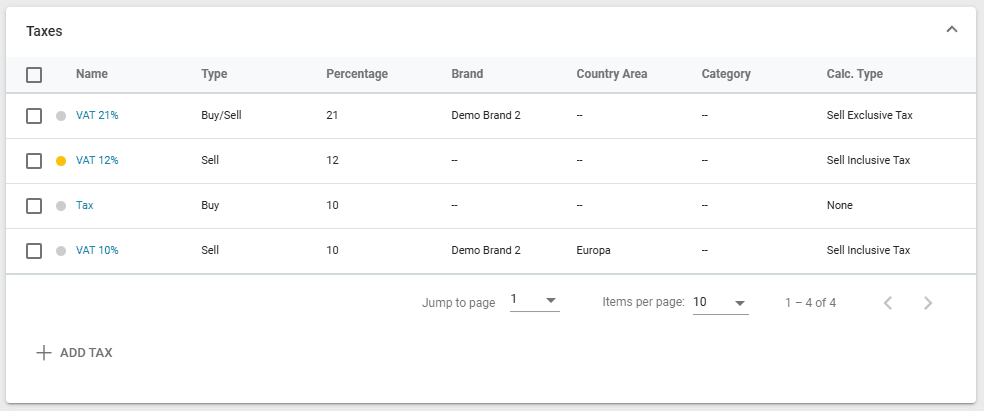Viewport: 984px width, 411px height.
Task: Open the Items per page dropdown
Action: point(720,302)
